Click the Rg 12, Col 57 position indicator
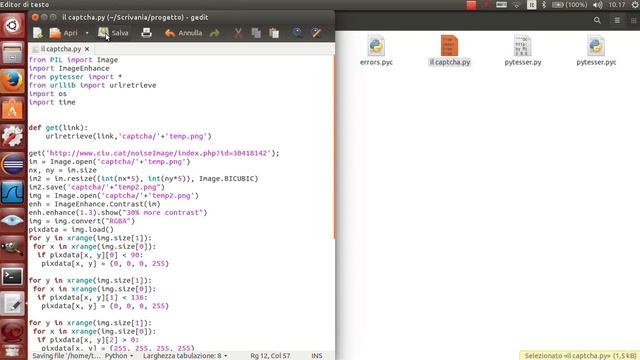The image size is (640, 360). click(x=270, y=356)
